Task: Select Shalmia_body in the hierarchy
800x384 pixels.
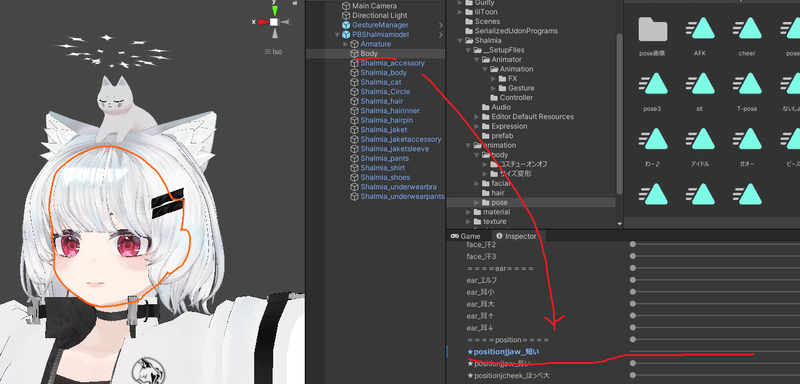Action: pyautogui.click(x=383, y=72)
